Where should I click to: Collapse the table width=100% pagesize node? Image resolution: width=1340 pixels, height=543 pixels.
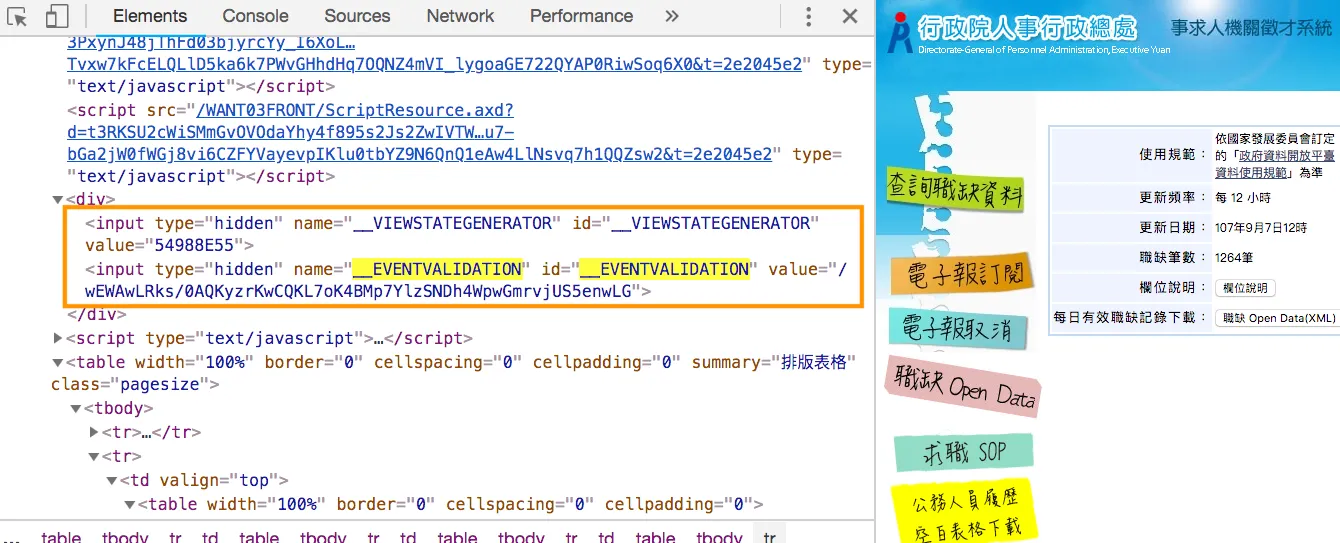tap(58, 362)
